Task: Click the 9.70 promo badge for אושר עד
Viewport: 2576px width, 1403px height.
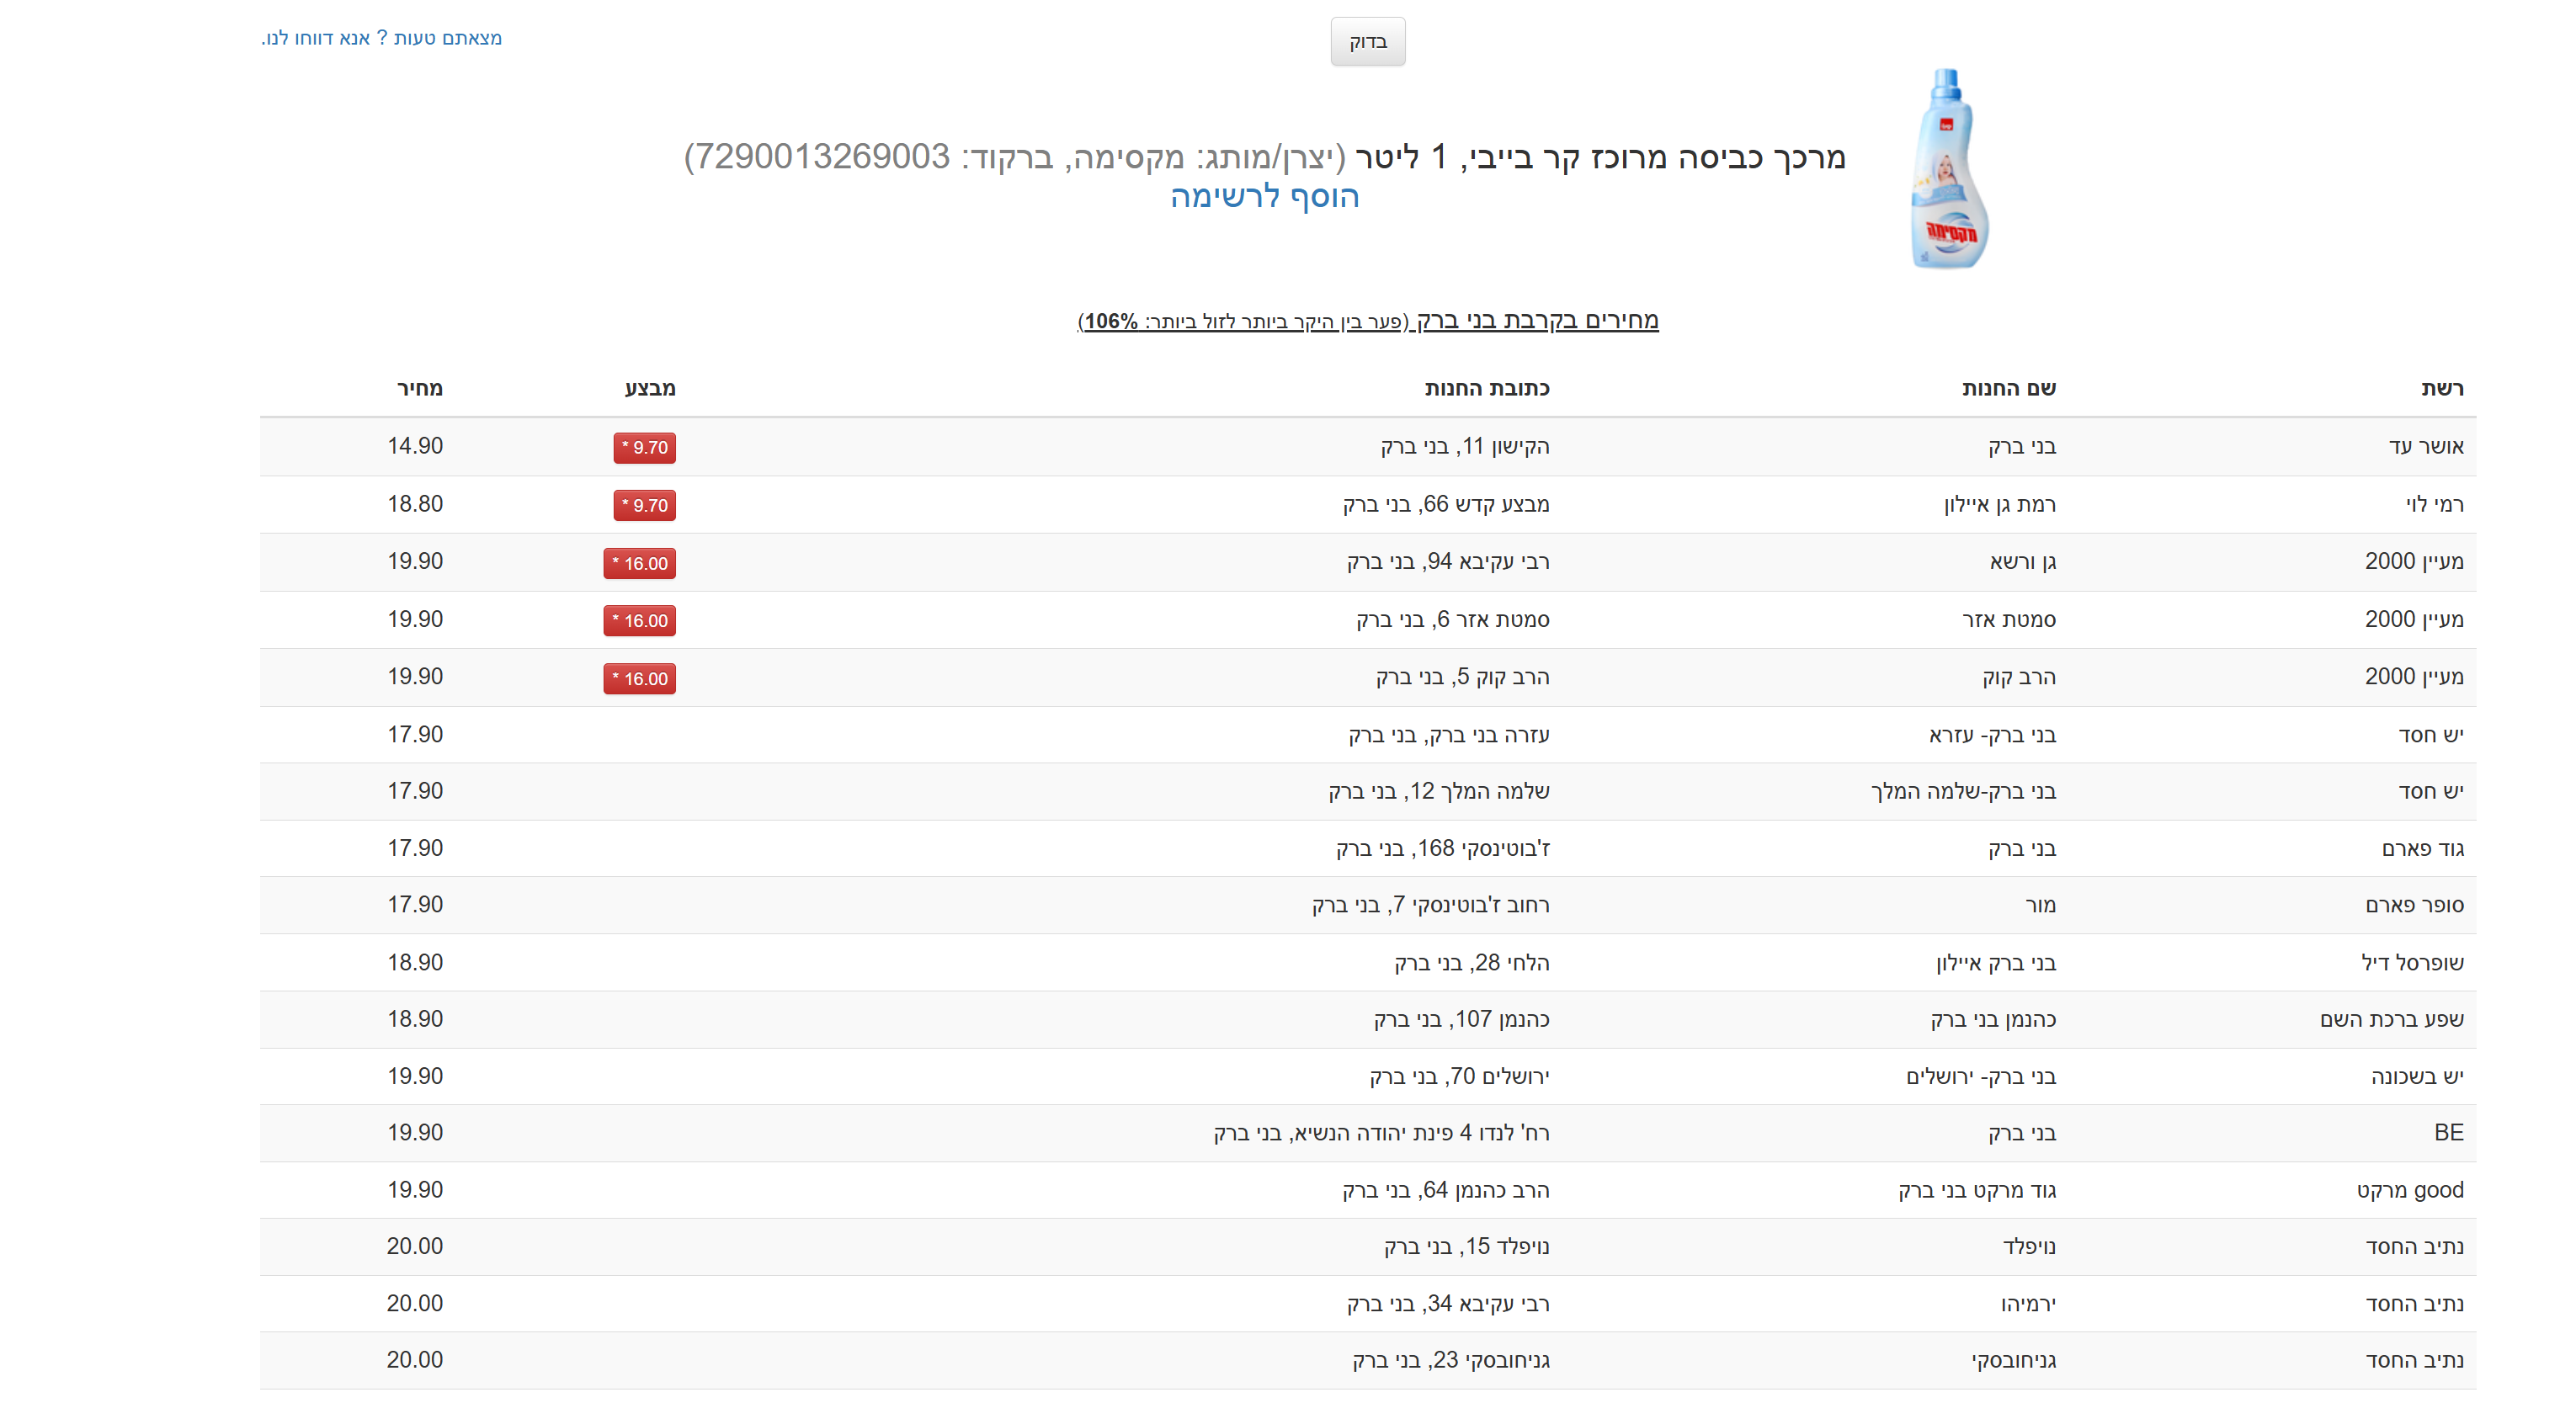Action: pos(644,447)
